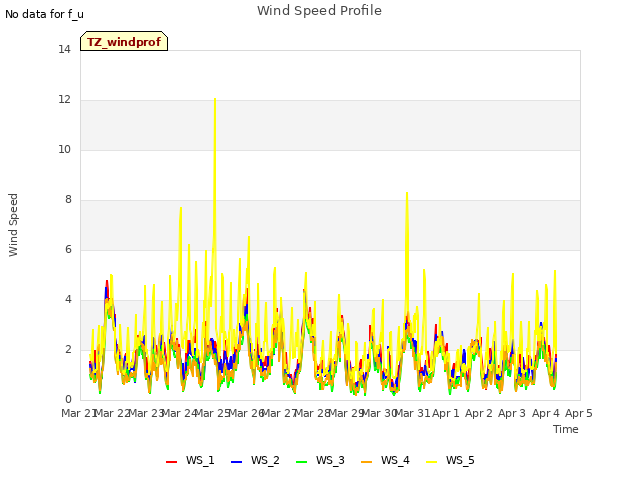Click the orange WS_4 legend color marker
The height and width of the screenshot is (480, 640).
366,462
